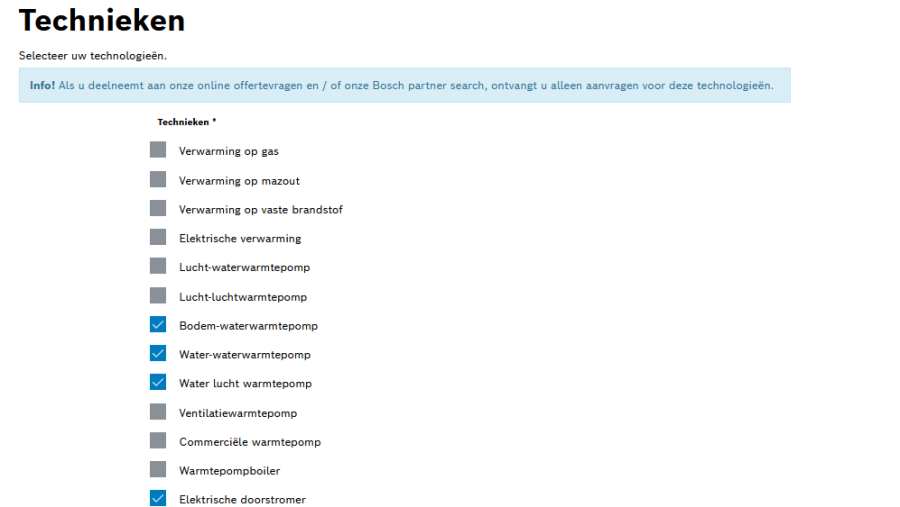Click the 'Lucht-waterwarmtepomp' label

click(x=244, y=268)
